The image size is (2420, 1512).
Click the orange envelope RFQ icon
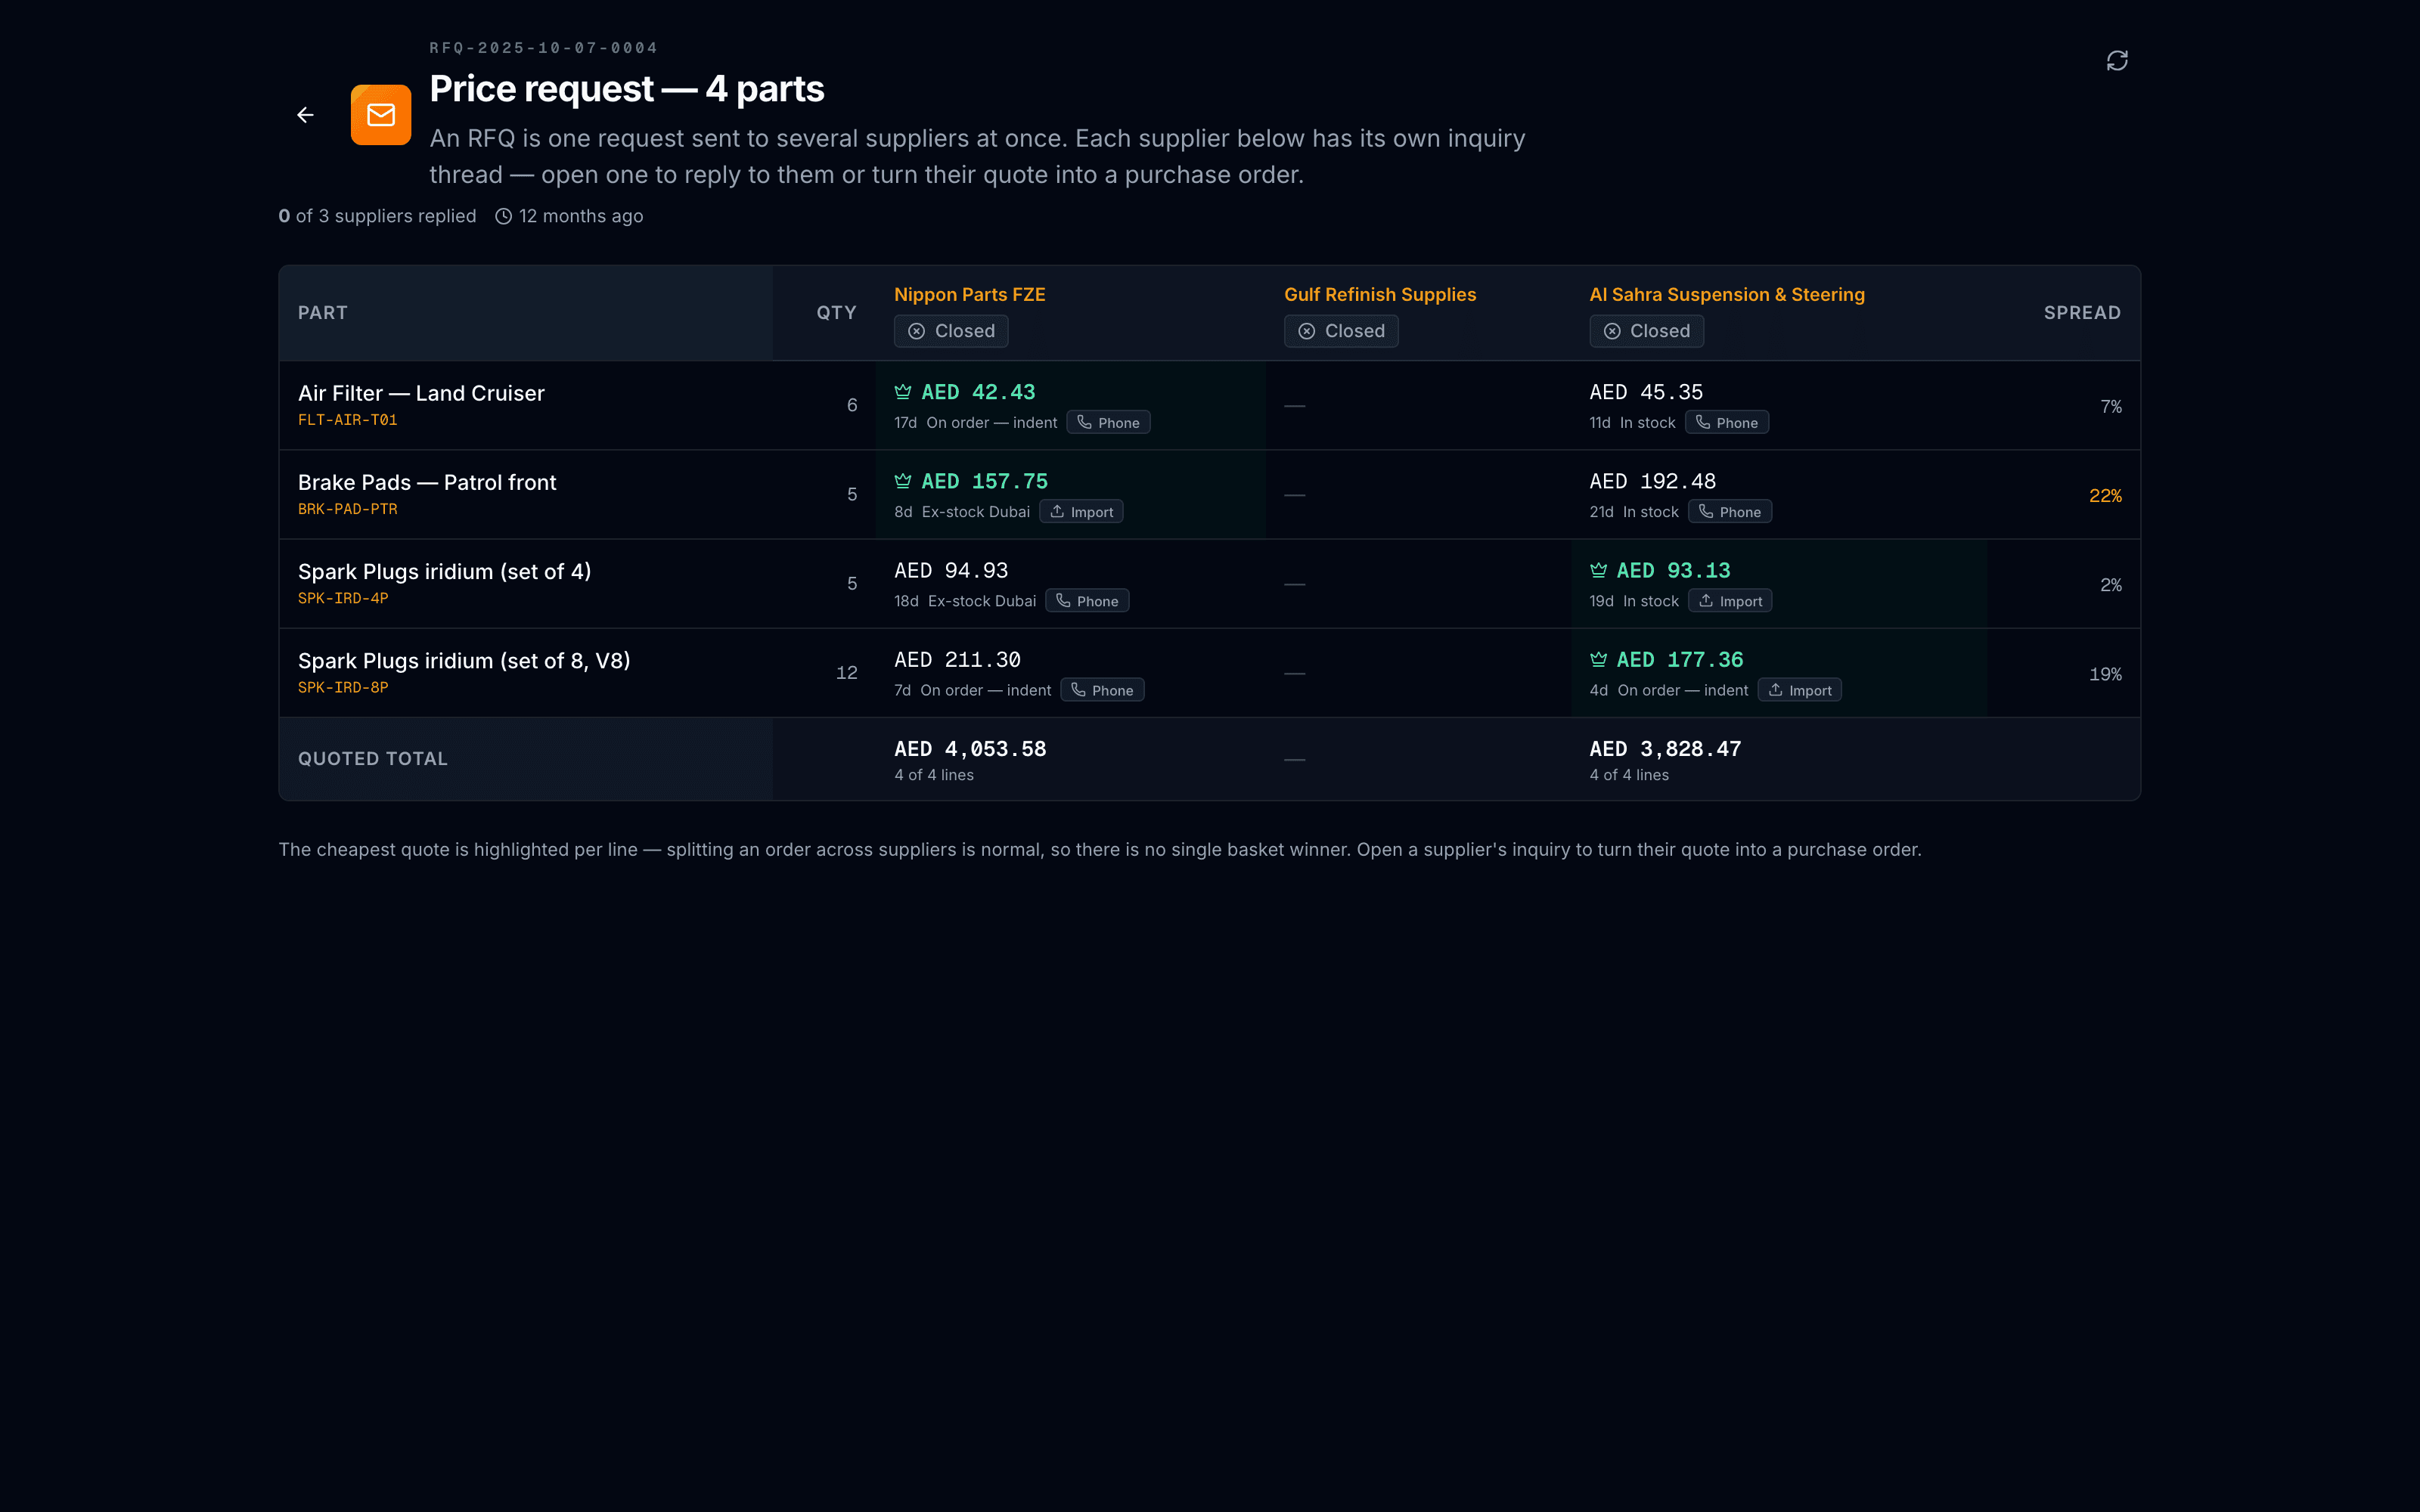click(x=381, y=115)
